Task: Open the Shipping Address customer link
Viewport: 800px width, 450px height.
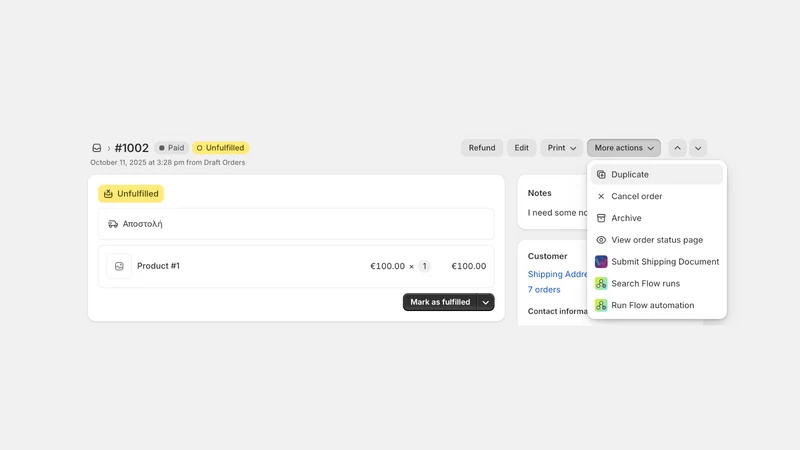Action: pyautogui.click(x=557, y=274)
